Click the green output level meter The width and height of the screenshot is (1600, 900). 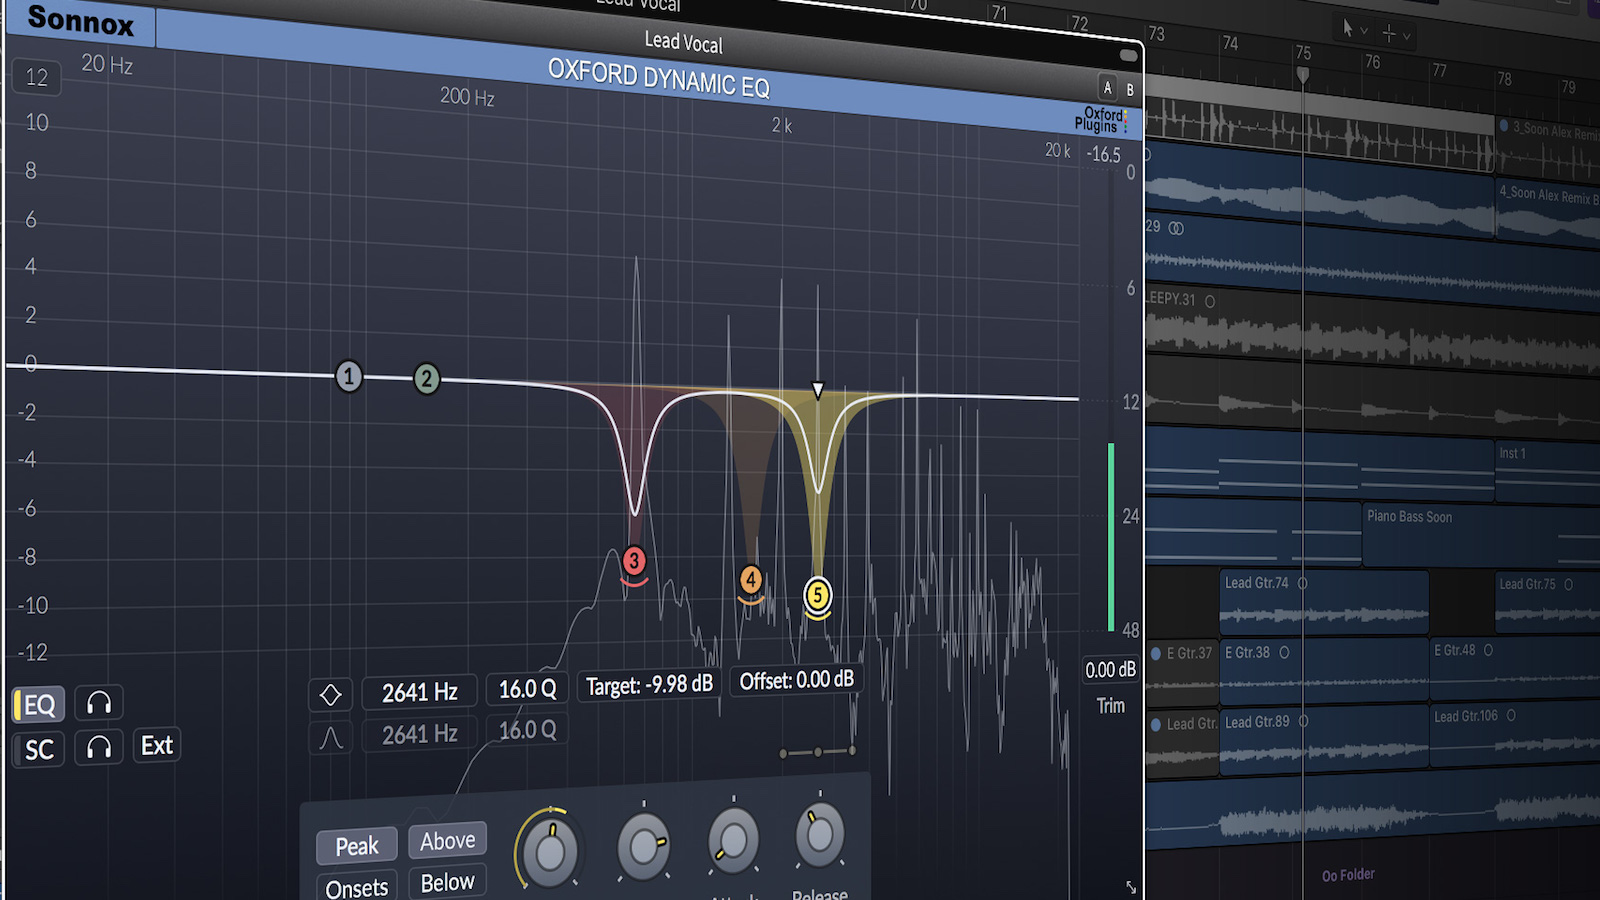click(x=1111, y=538)
